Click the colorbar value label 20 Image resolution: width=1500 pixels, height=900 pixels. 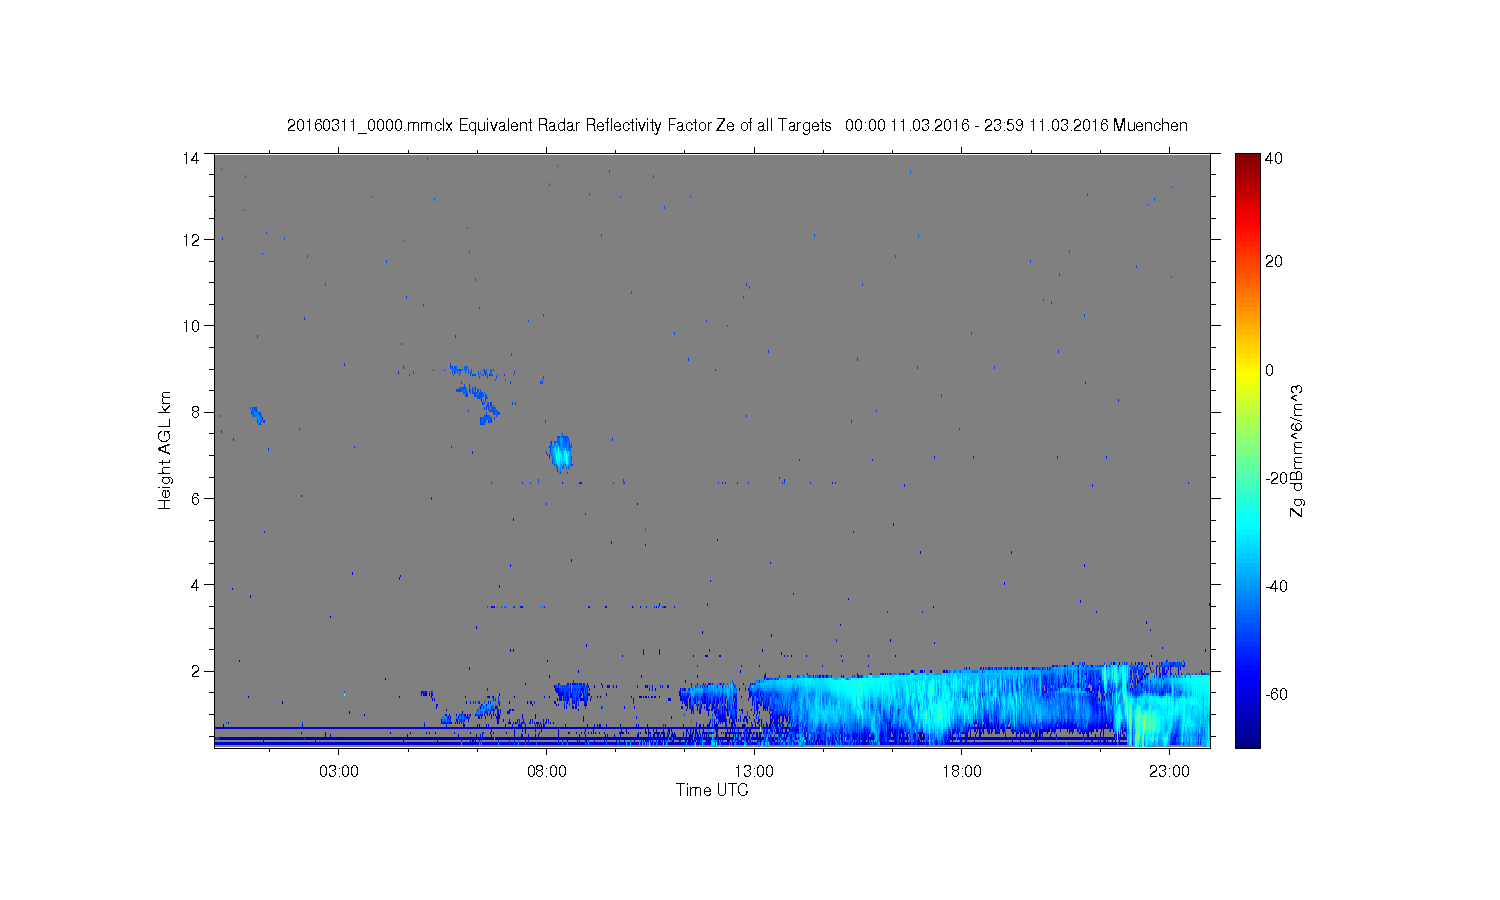[x=1274, y=262]
